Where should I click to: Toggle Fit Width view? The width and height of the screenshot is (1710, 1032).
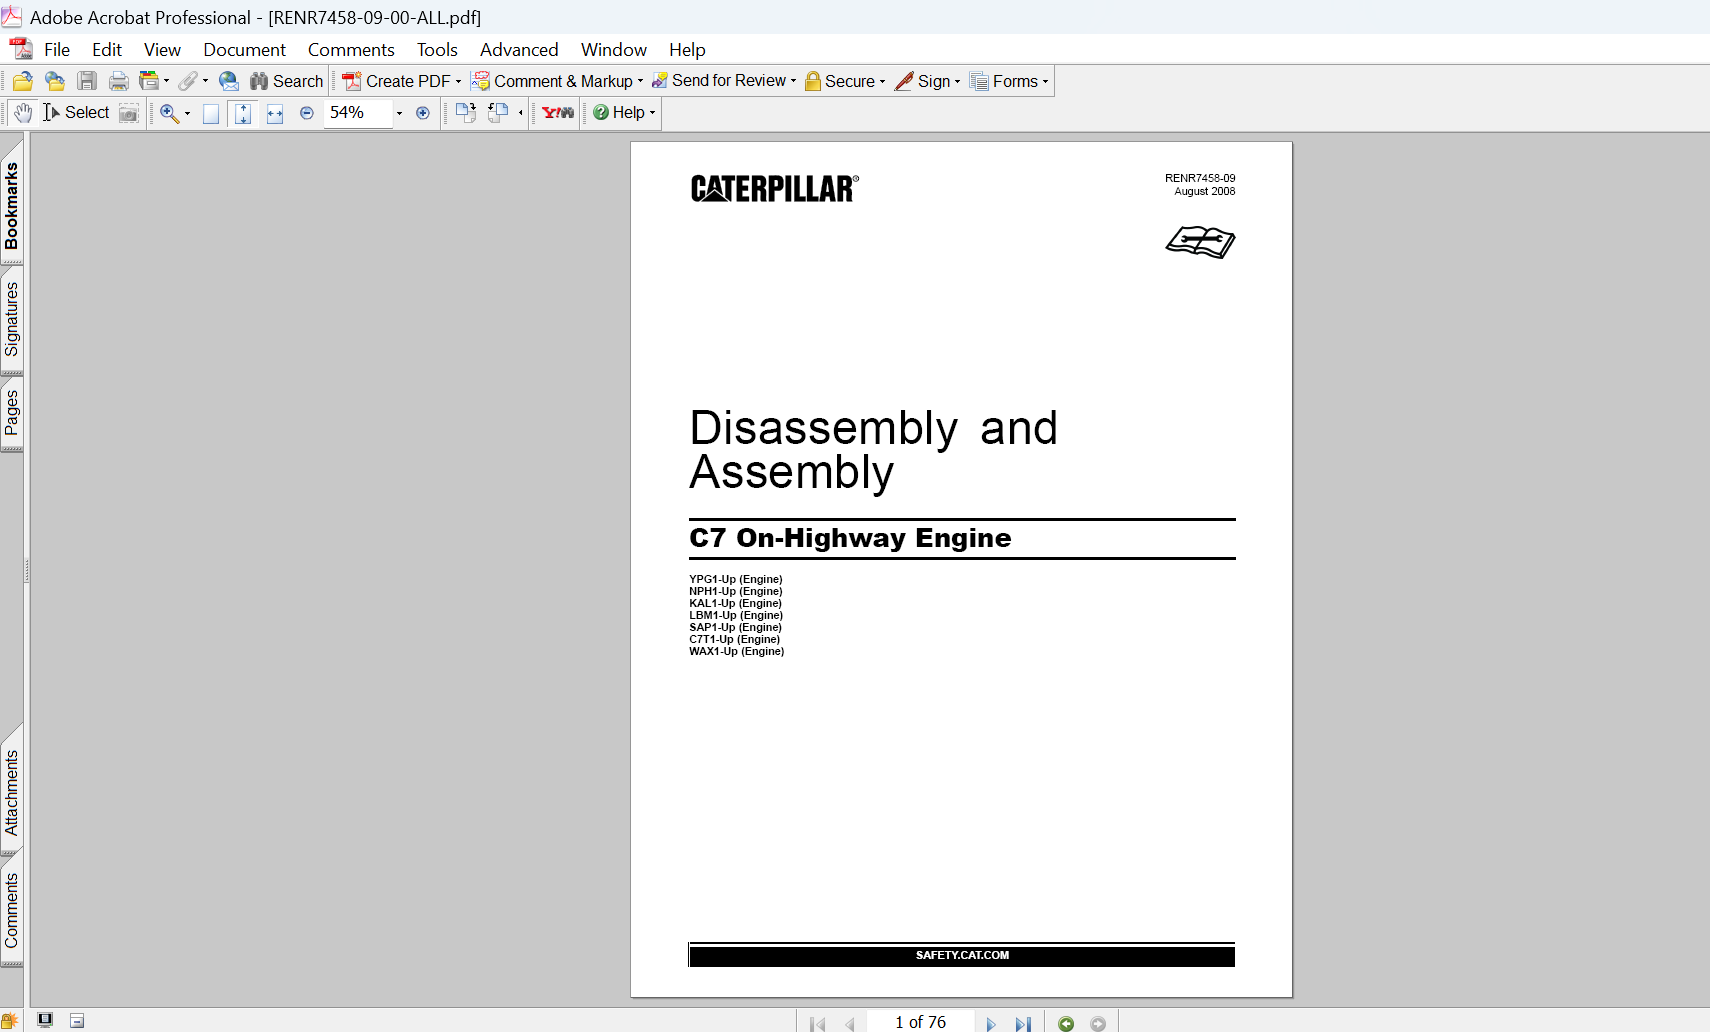point(275,113)
